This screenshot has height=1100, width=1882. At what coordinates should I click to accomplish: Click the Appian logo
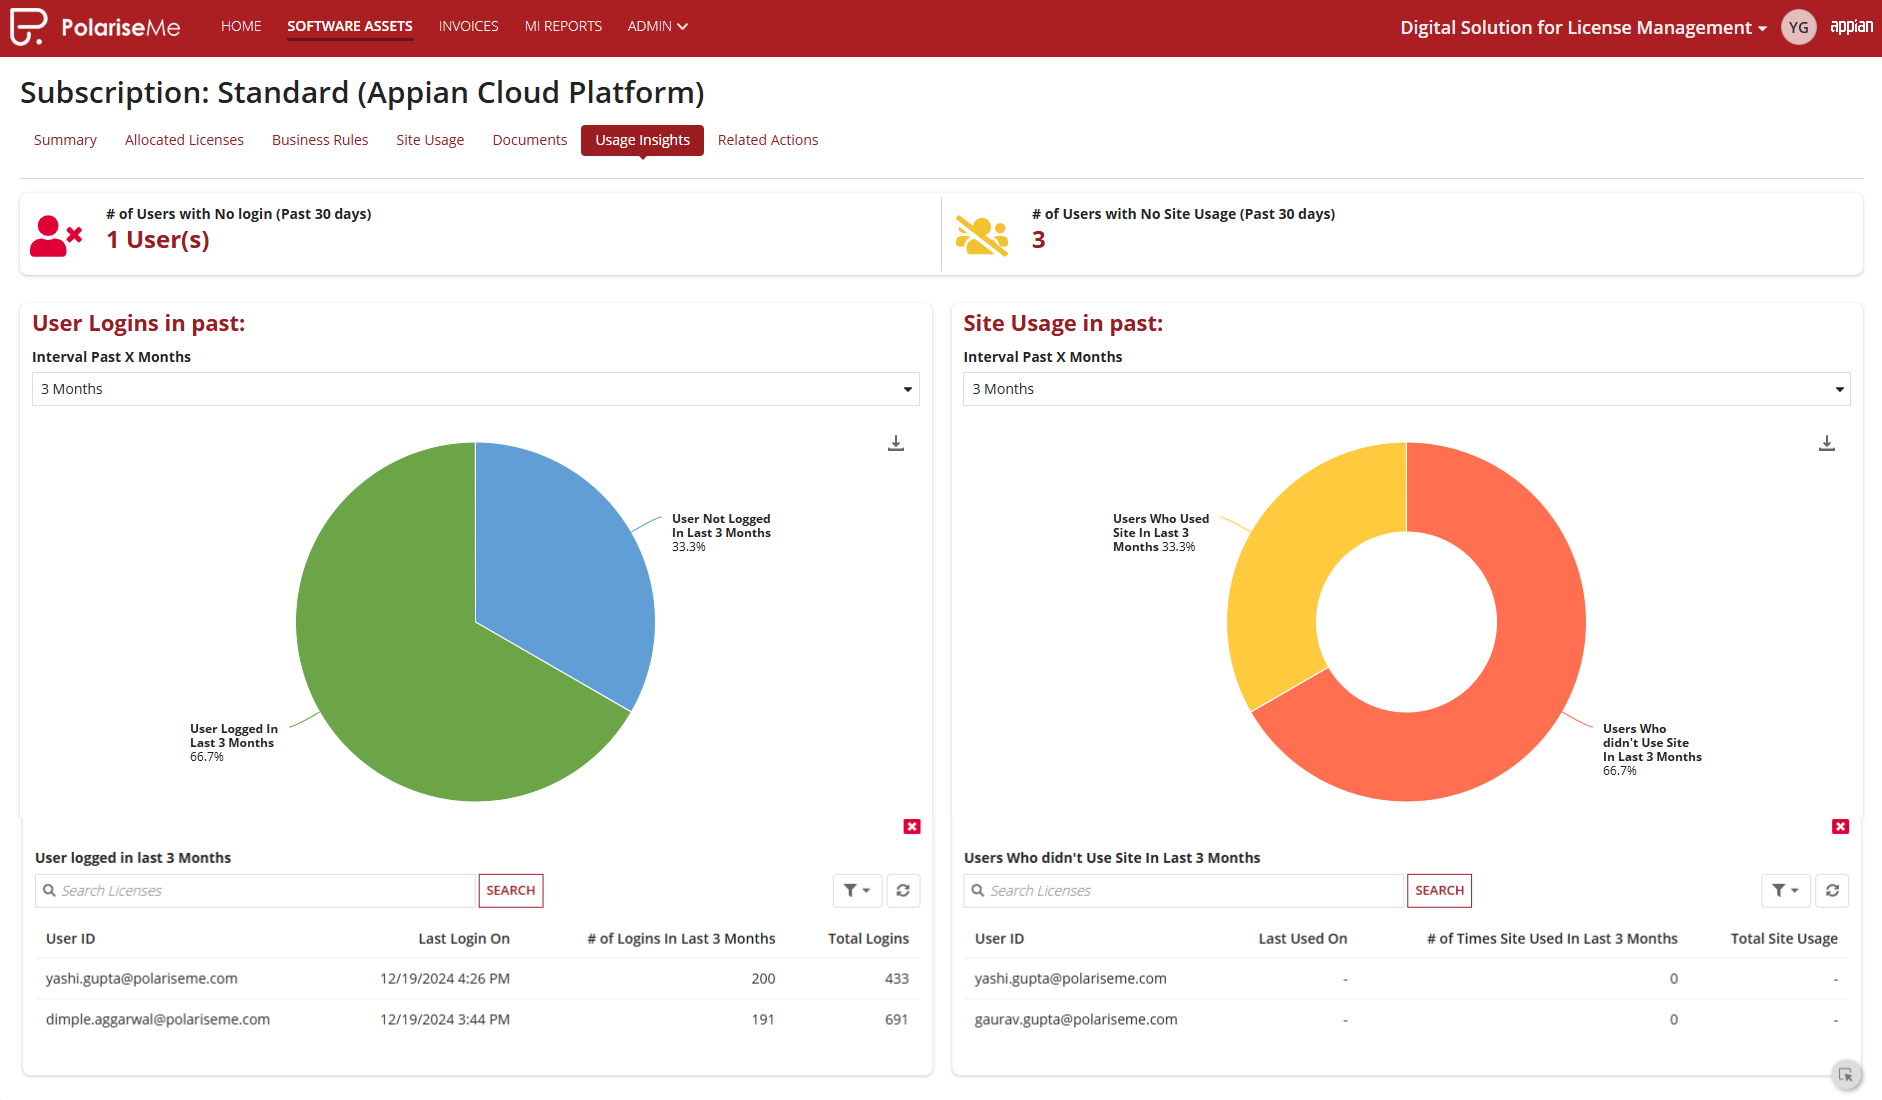click(1852, 27)
